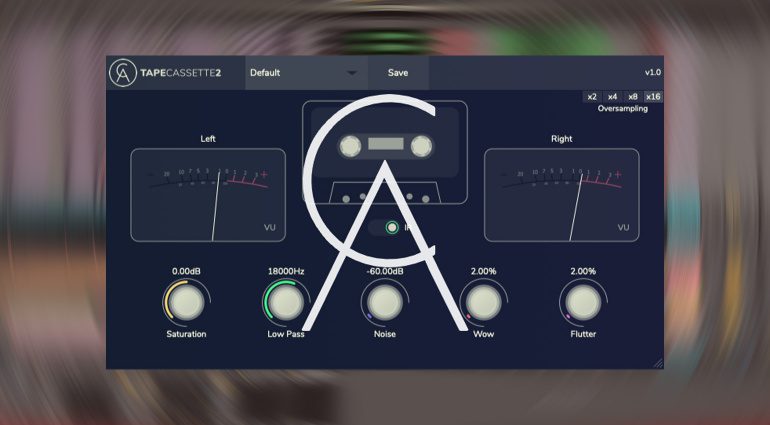Click the right cassette reel
The image size is (770, 425).
(x=422, y=146)
